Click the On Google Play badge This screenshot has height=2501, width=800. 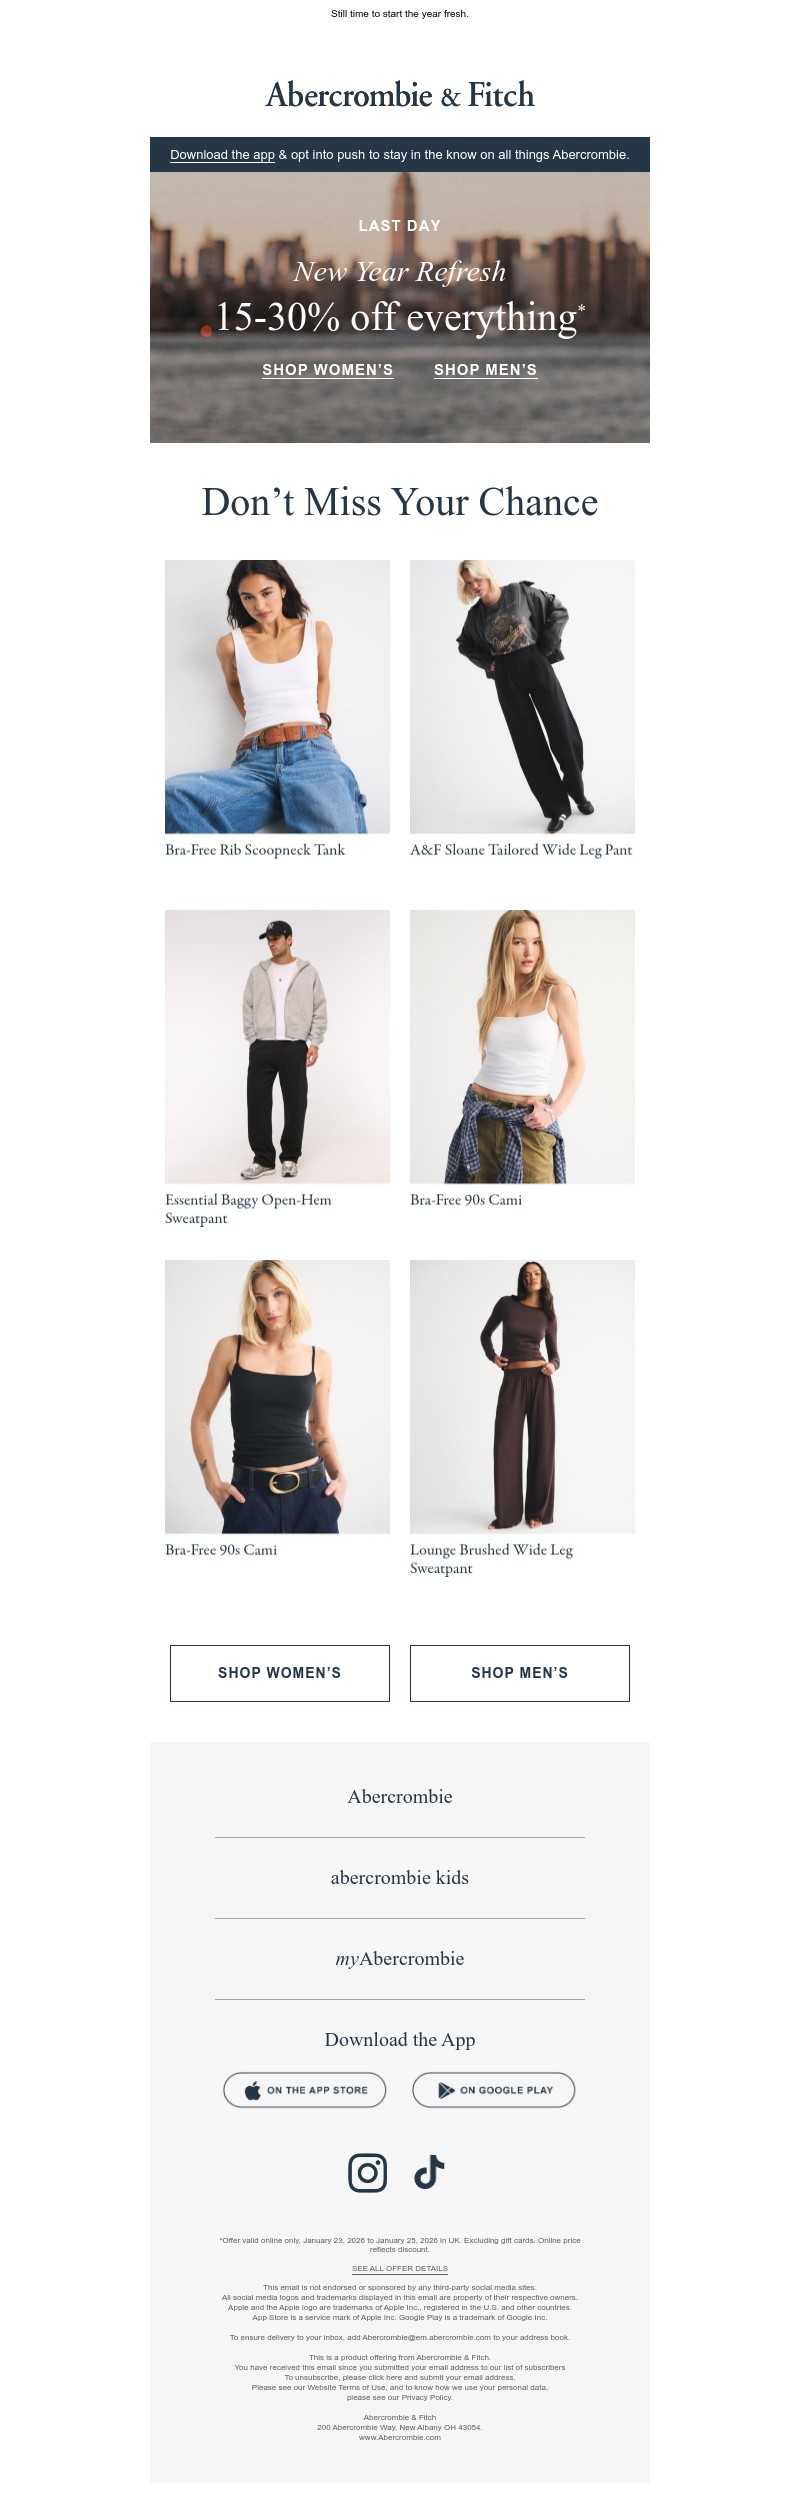point(494,2089)
